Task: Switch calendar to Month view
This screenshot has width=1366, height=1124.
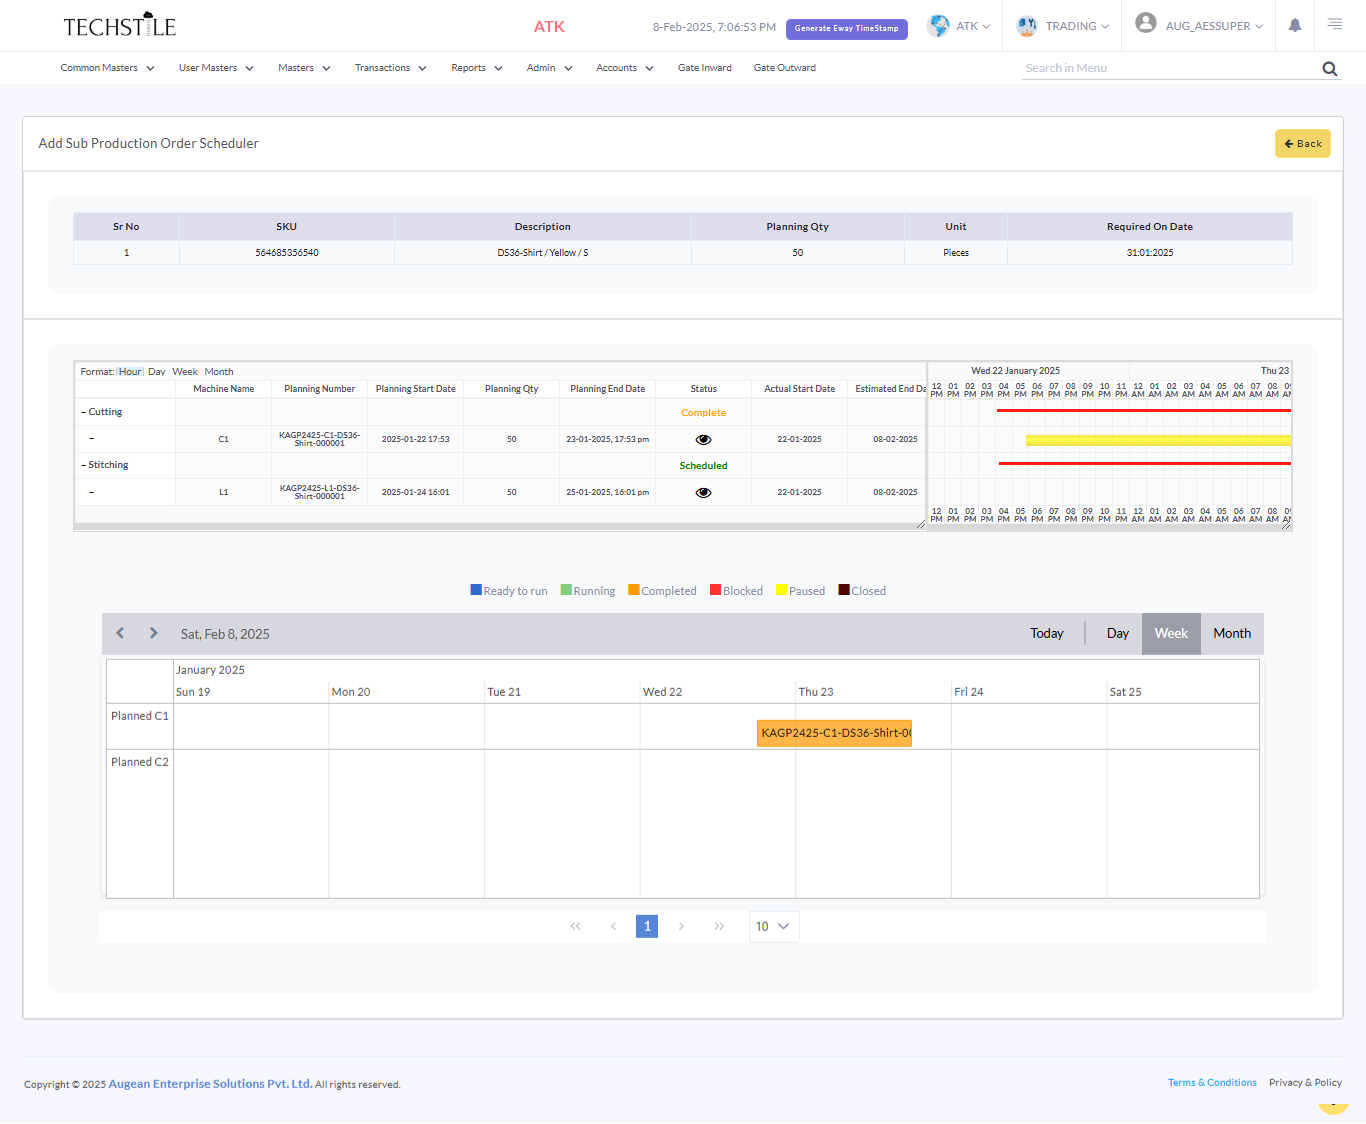Action: 1232,634
